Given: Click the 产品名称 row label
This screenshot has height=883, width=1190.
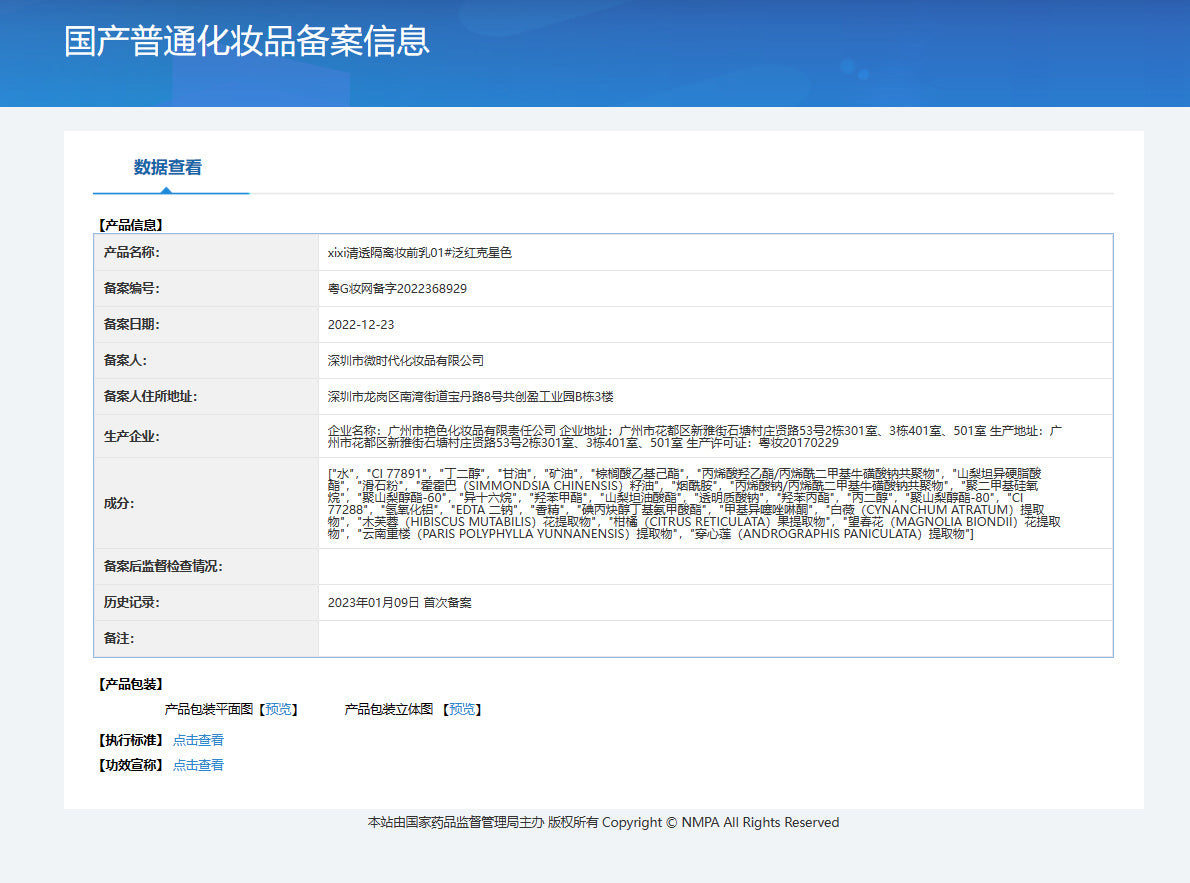Looking at the screenshot, I should pyautogui.click(x=132, y=253).
